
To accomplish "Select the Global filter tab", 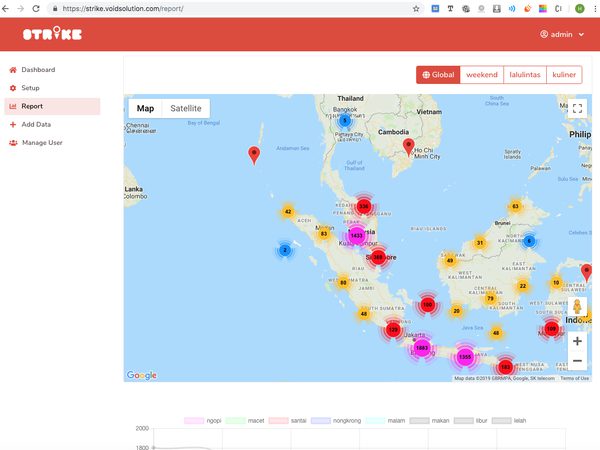I will (439, 75).
